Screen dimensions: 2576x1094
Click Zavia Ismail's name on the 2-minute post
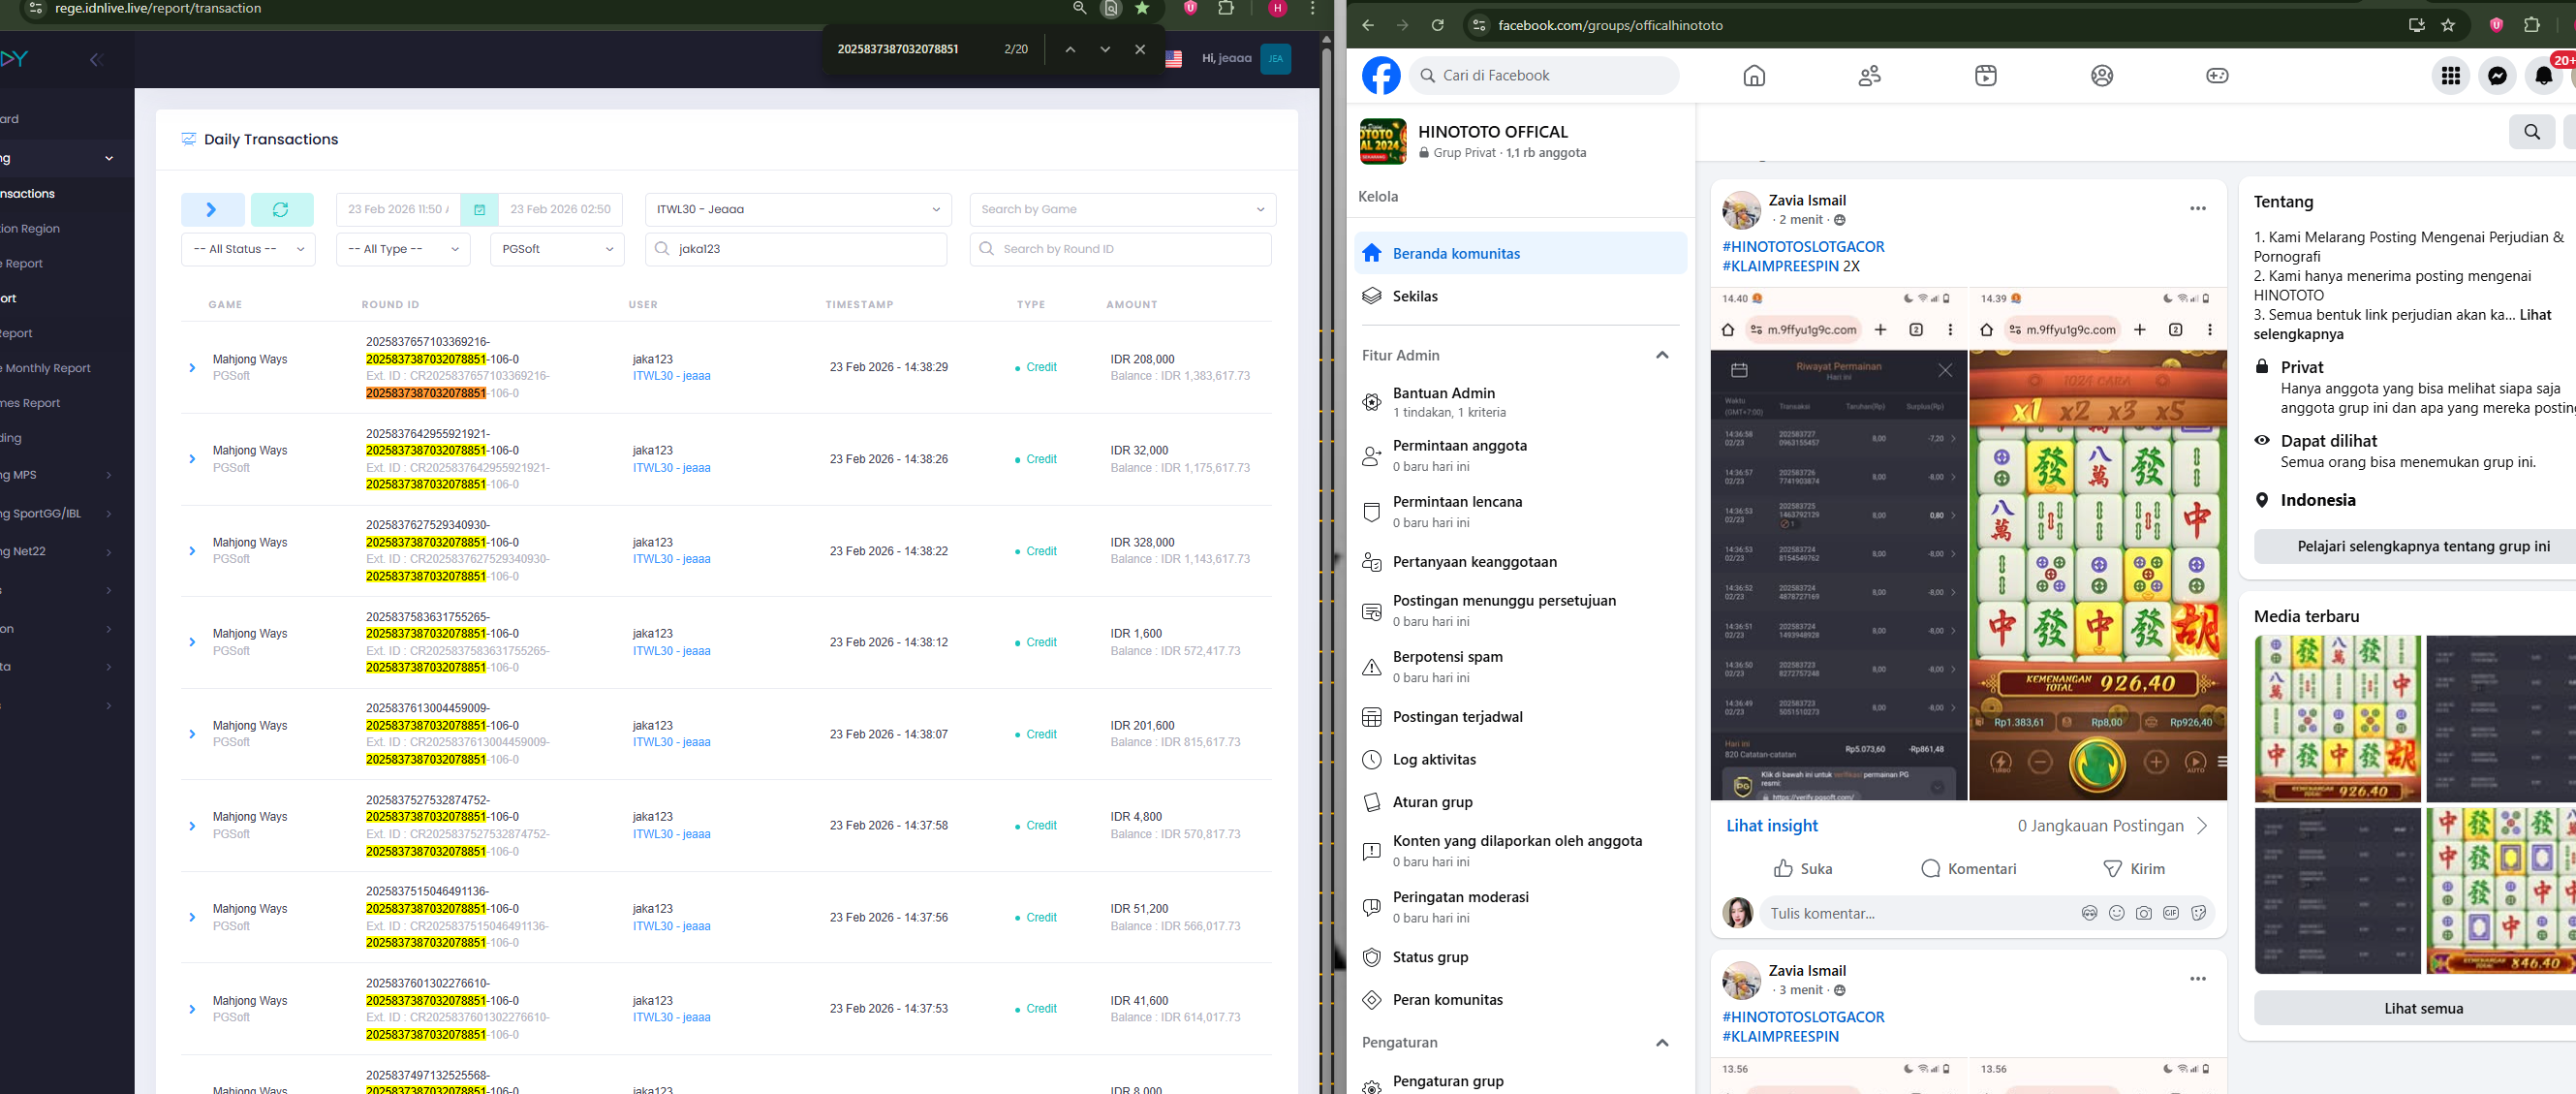[x=1807, y=201]
